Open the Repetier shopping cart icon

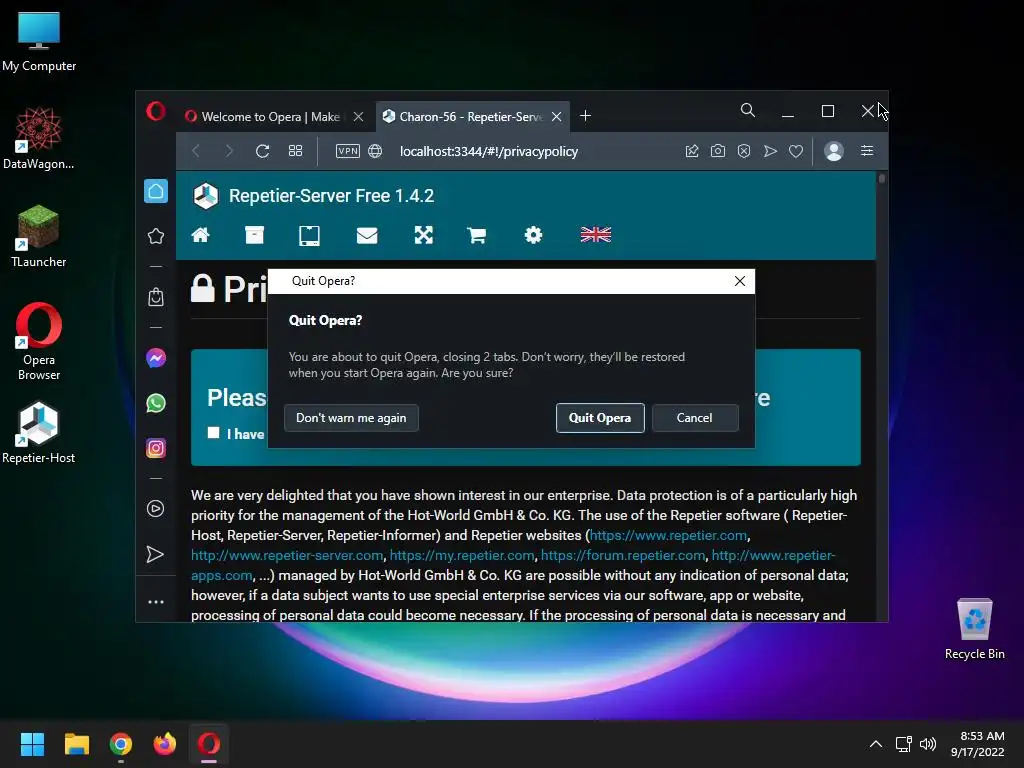pos(477,235)
